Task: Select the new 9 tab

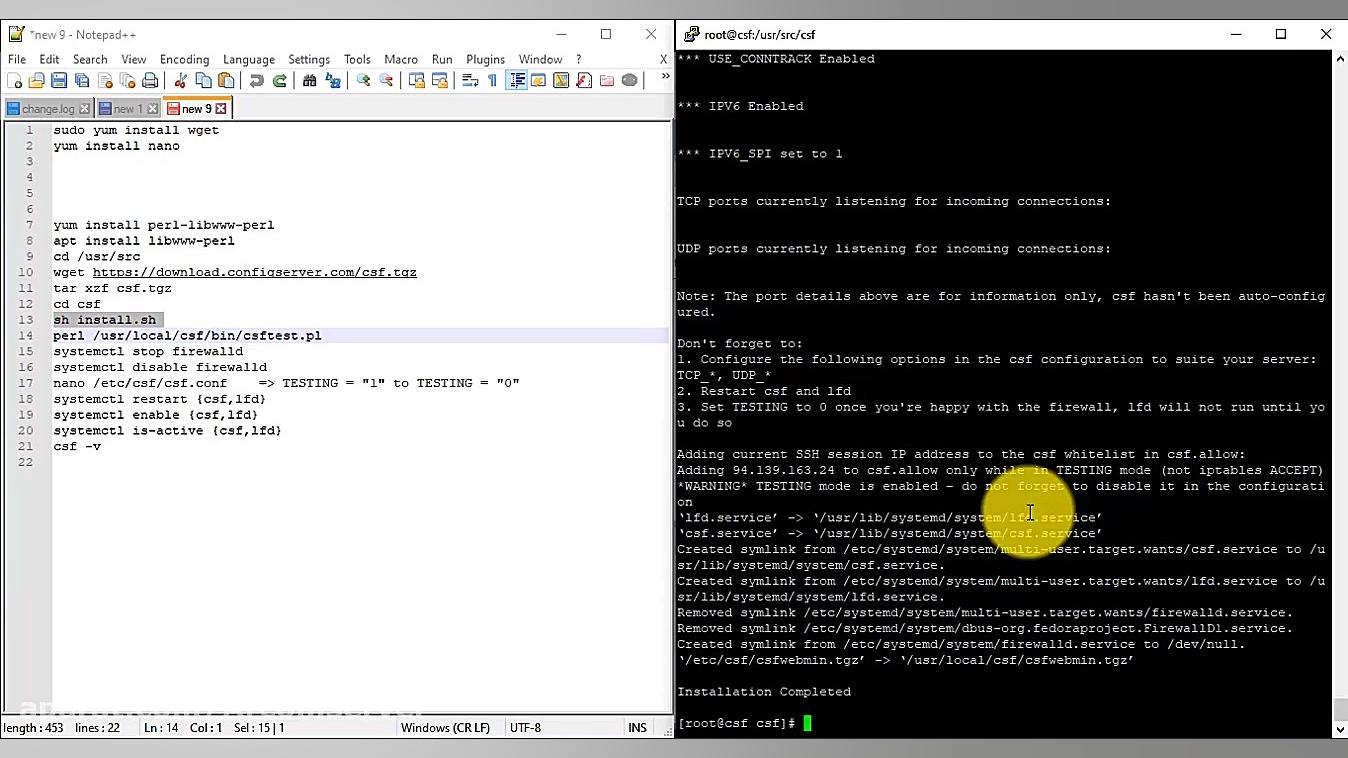Action: click(x=196, y=109)
